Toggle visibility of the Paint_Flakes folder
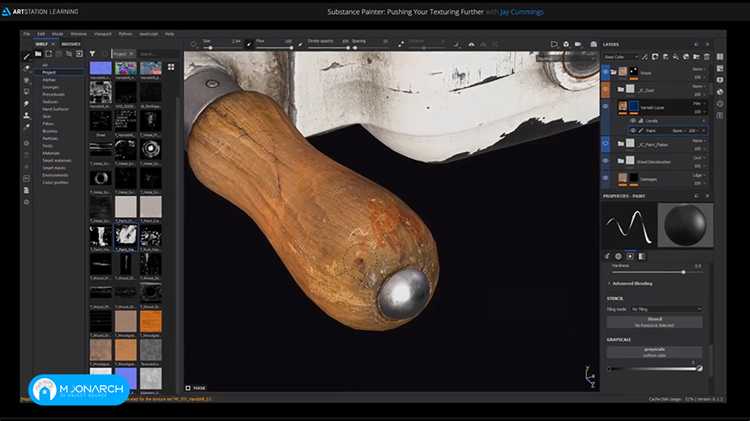The height and width of the screenshot is (421, 750). 606,144
